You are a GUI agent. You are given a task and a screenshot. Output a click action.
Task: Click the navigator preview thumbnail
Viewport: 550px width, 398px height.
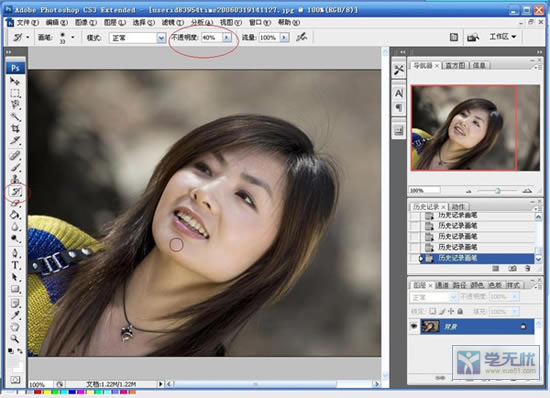click(475, 128)
